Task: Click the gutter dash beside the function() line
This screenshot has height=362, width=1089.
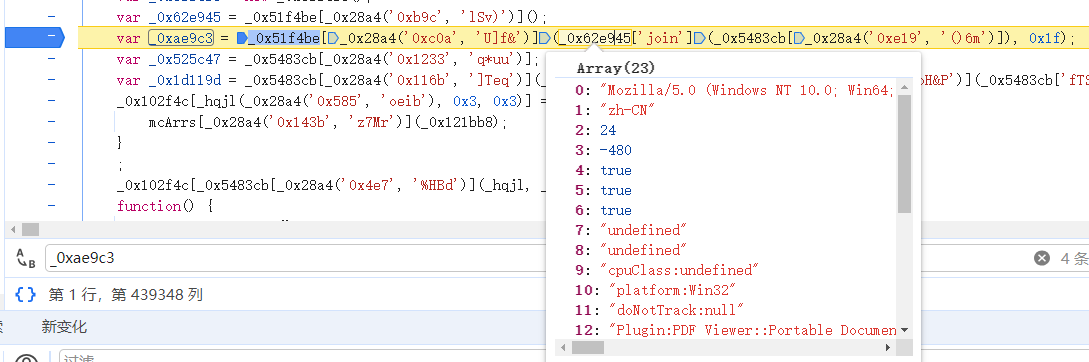Action: pos(52,206)
